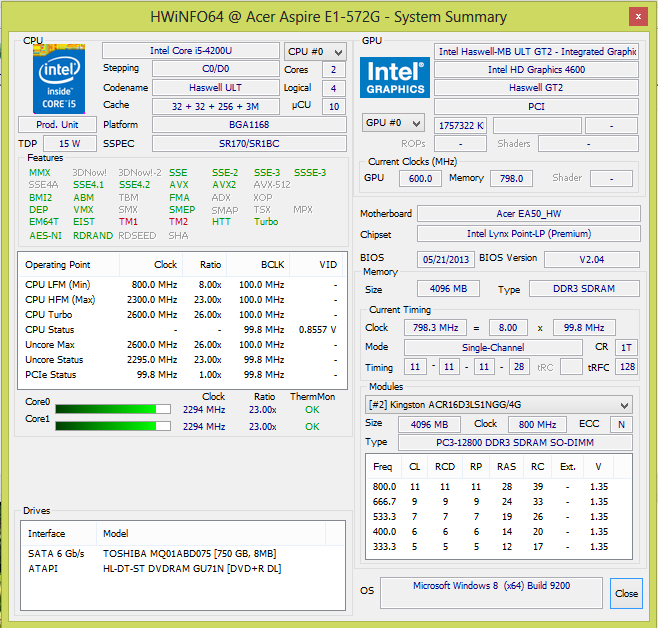This screenshot has width=658, height=628.
Task: Click the memory Type DDR3 SDRAM field
Action: [x=584, y=289]
